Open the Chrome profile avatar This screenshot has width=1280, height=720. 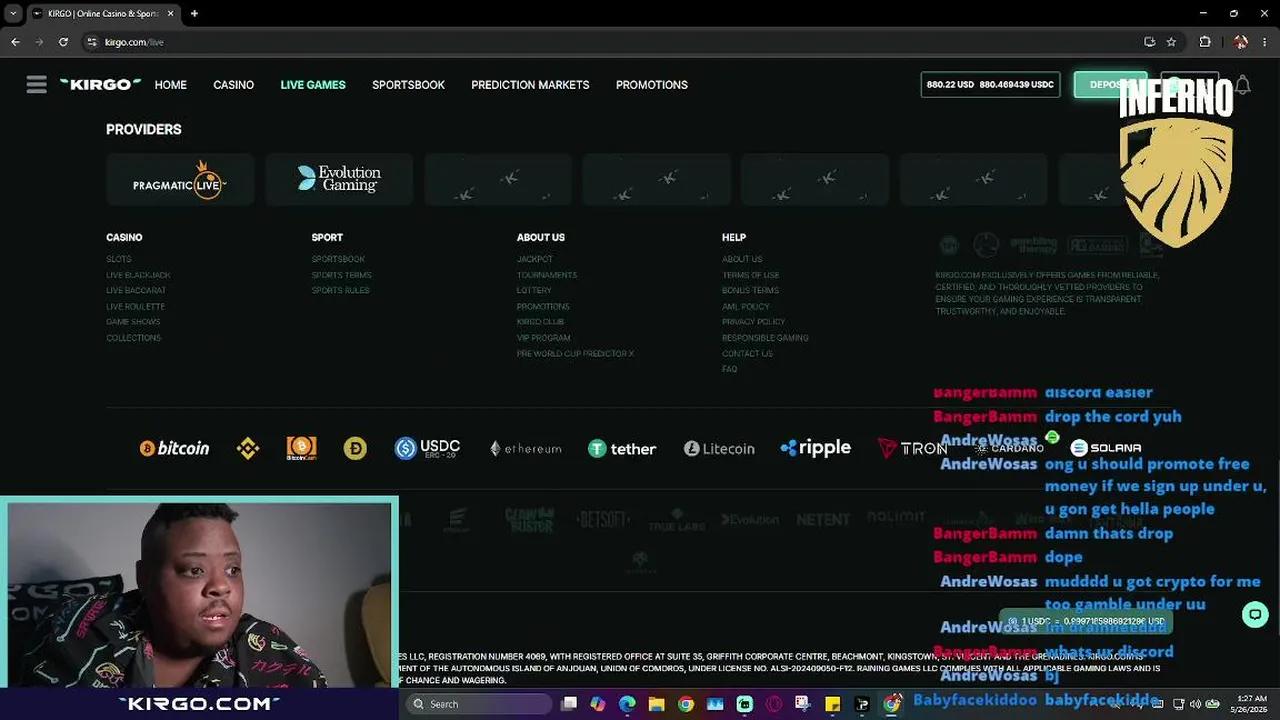pos(1241,42)
